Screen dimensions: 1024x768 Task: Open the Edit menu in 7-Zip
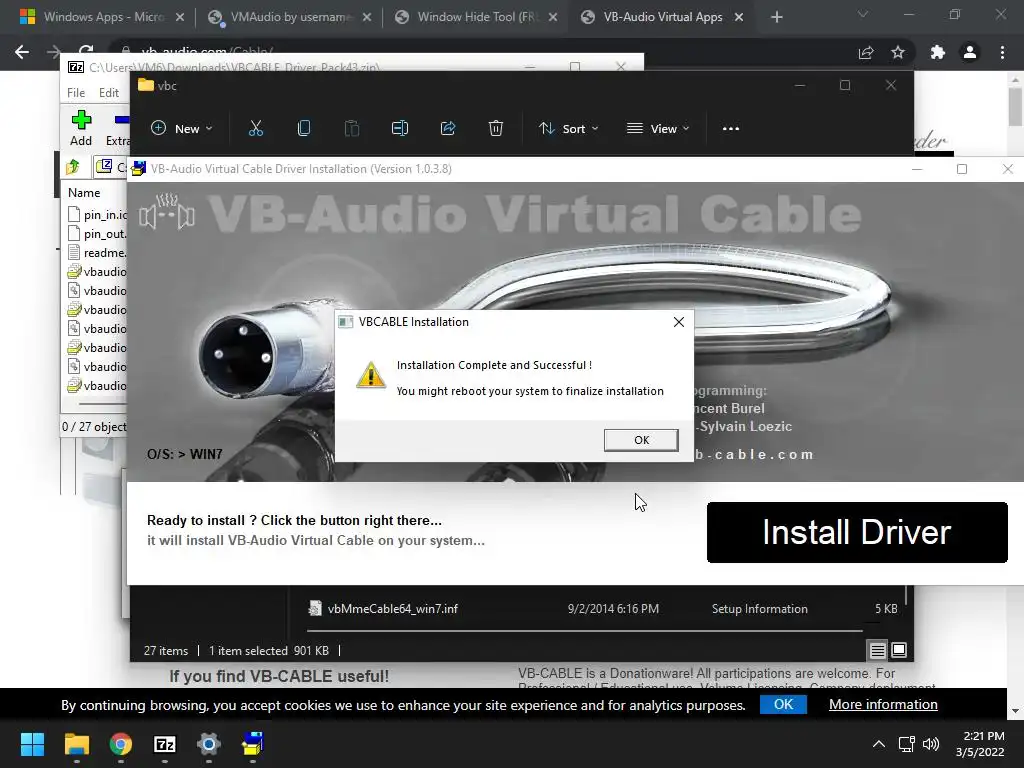tap(108, 93)
